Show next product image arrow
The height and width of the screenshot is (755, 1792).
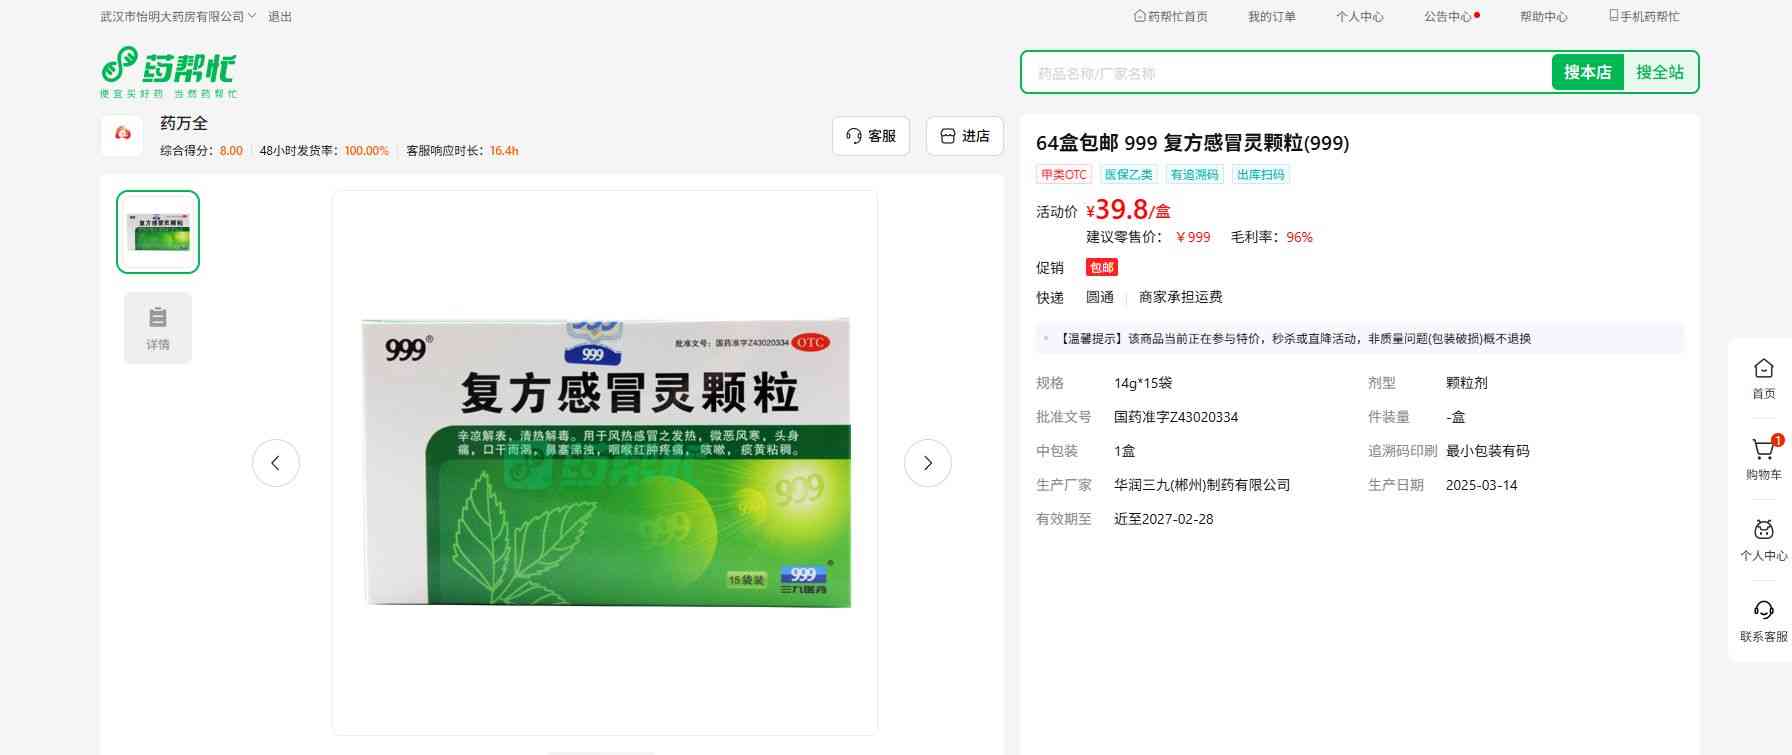(x=927, y=463)
